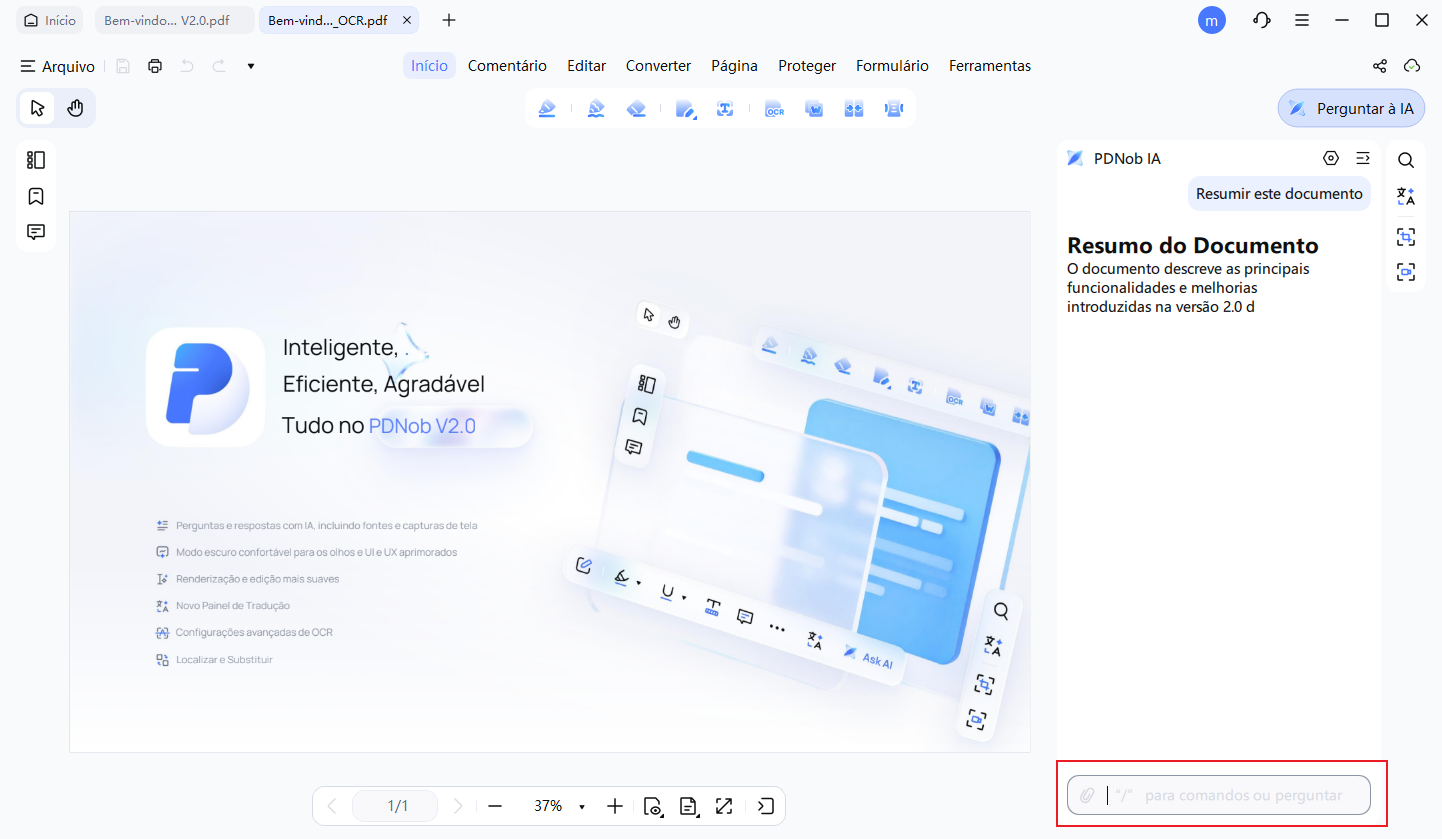
Task: Select the eraser tool icon
Action: pos(636,109)
